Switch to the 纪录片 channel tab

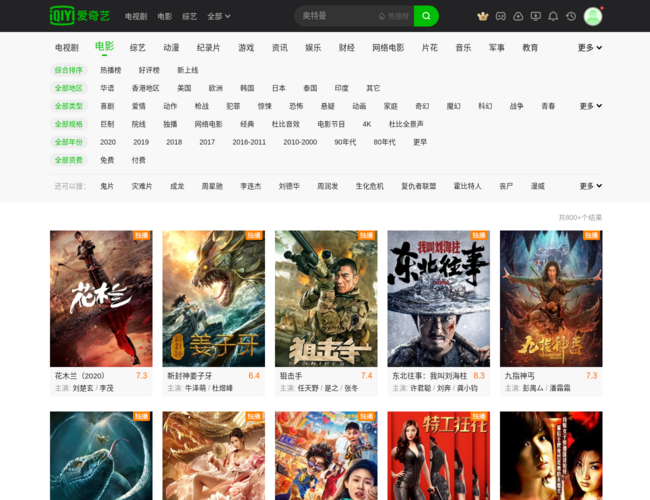pyautogui.click(x=209, y=48)
